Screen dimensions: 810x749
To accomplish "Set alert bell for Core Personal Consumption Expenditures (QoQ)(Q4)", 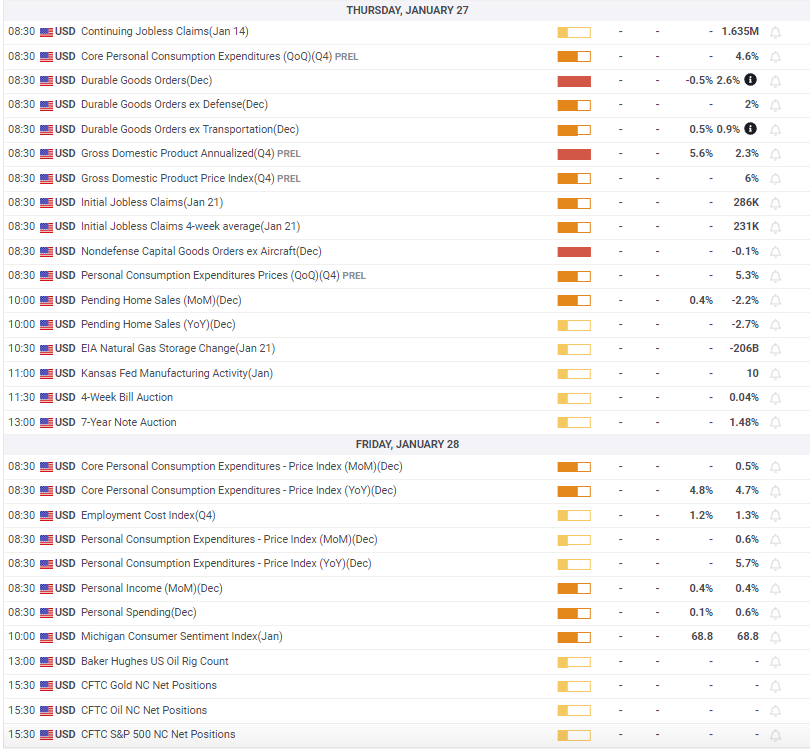I will click(775, 57).
